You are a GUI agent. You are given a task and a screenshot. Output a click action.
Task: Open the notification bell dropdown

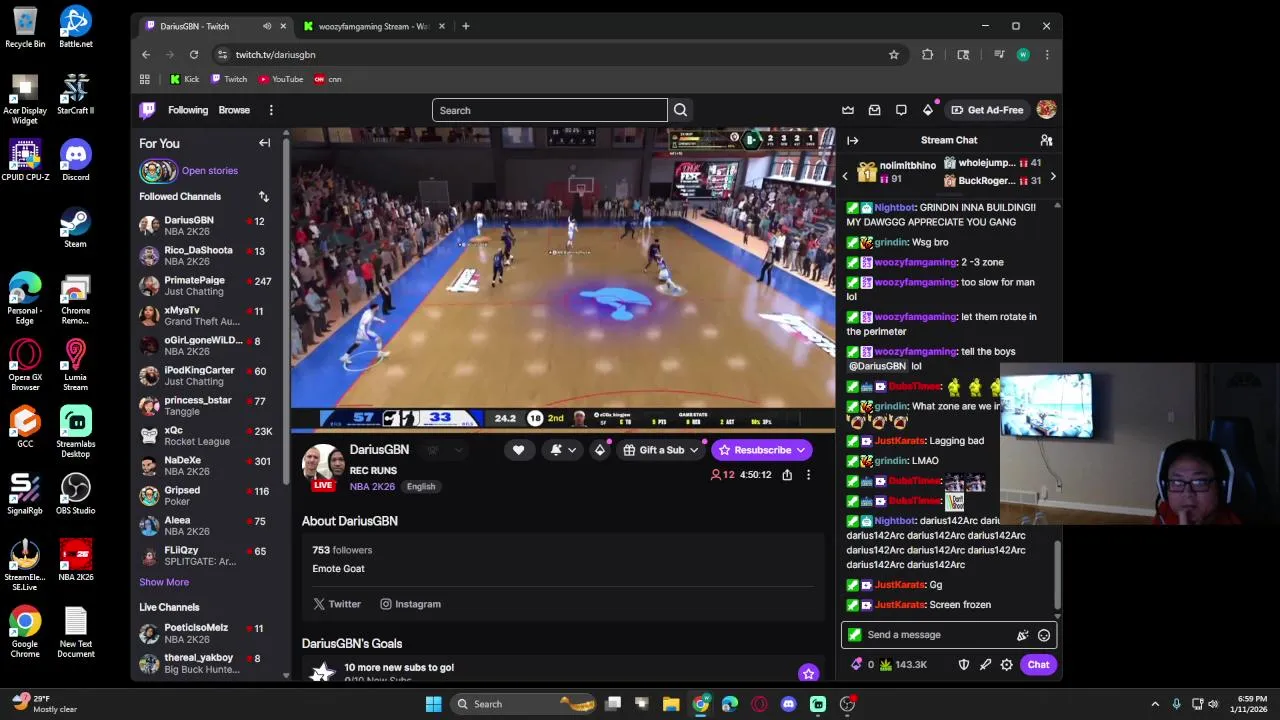(x=564, y=450)
